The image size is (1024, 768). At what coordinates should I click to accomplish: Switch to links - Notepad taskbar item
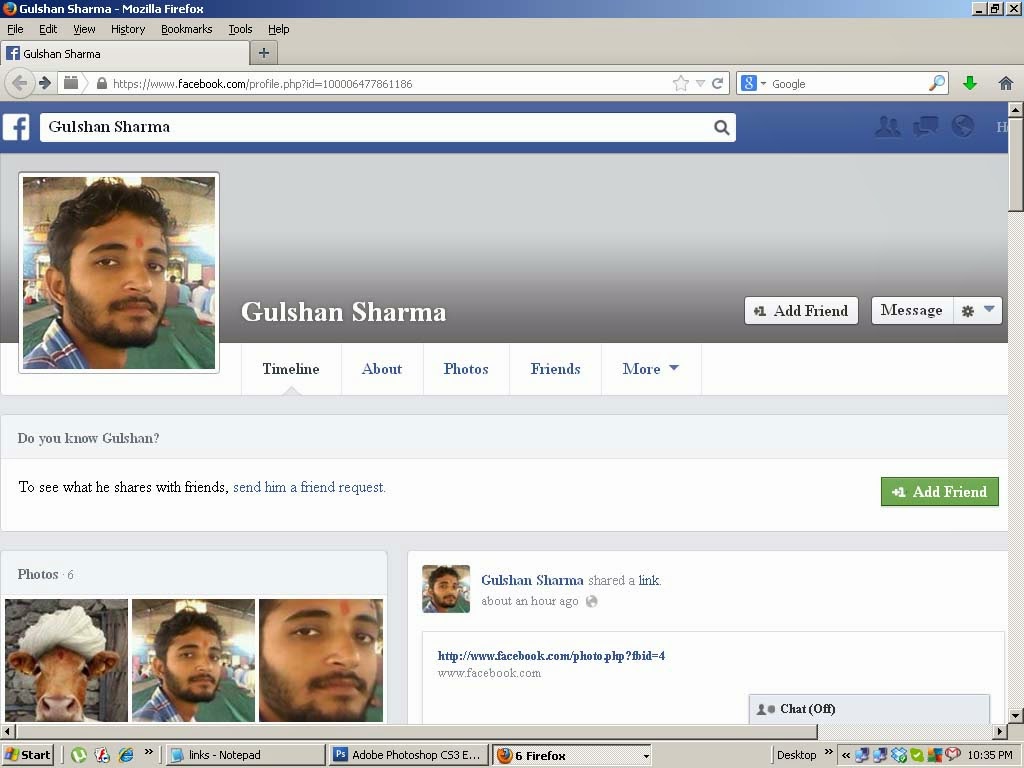246,755
